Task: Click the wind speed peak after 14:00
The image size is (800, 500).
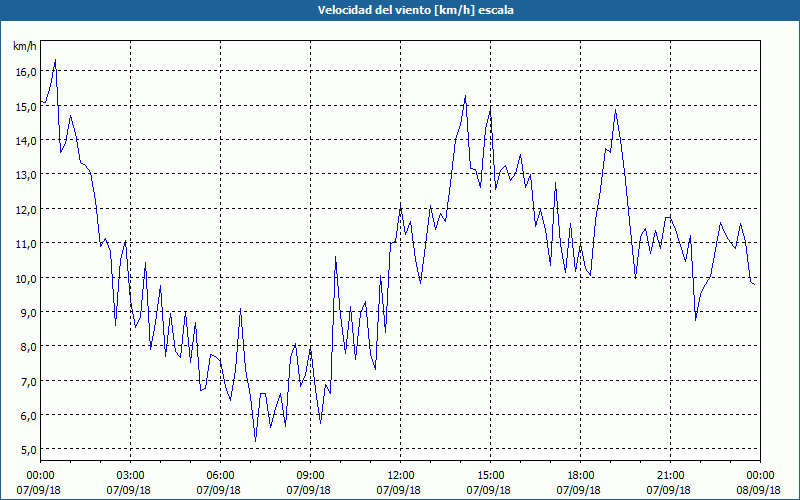Action: click(465, 96)
